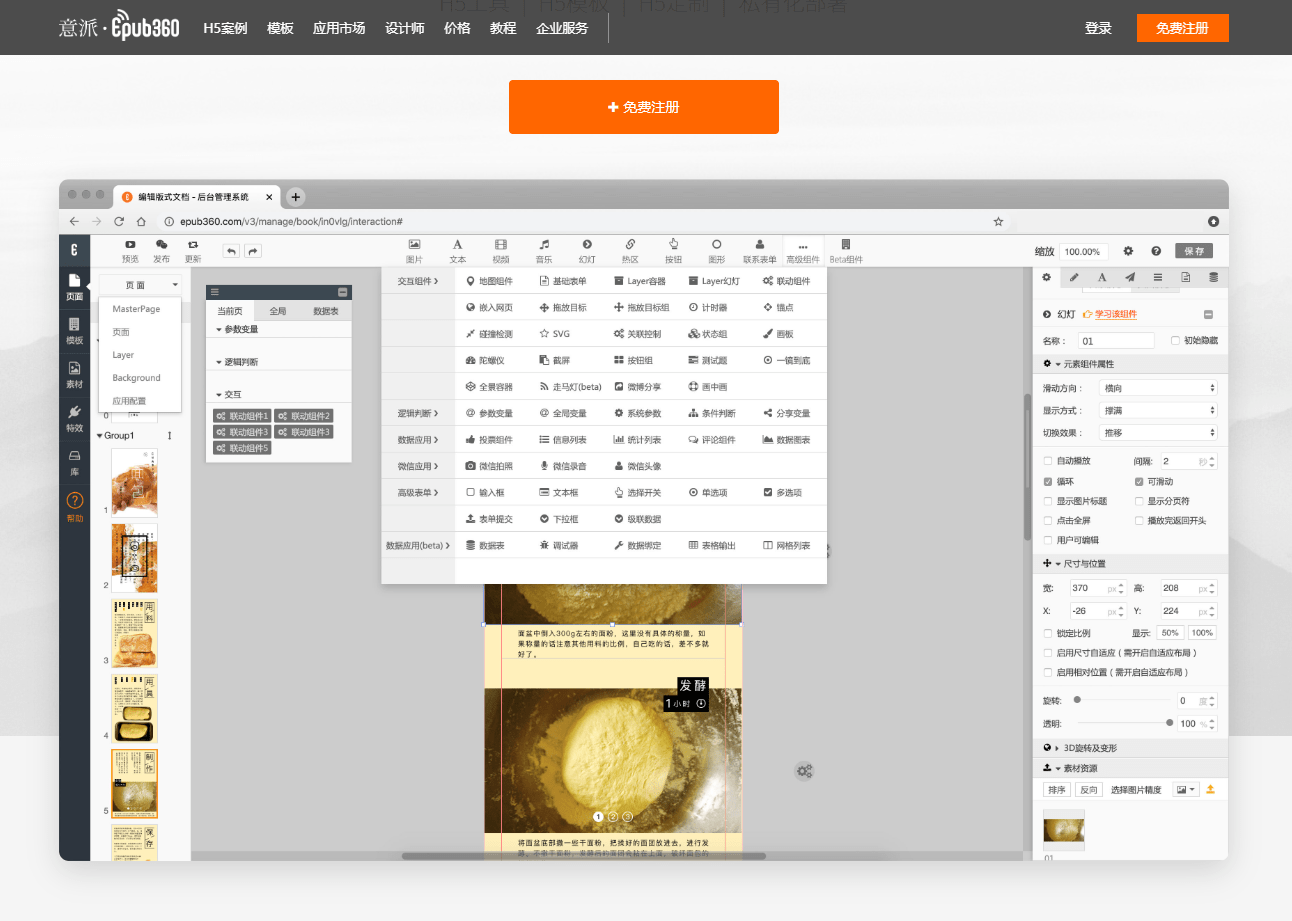This screenshot has width=1292, height=921.
Task: Select the 图片 image tool icon
Action: (414, 244)
